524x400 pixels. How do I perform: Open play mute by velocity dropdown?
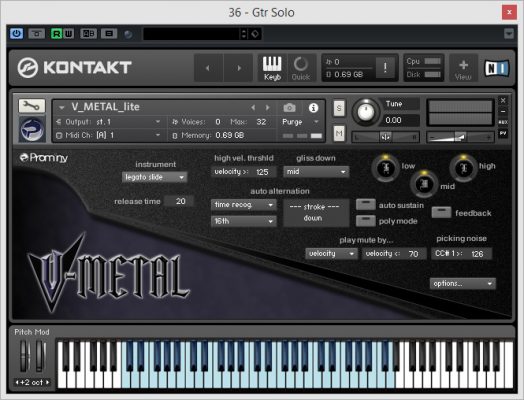coord(331,254)
